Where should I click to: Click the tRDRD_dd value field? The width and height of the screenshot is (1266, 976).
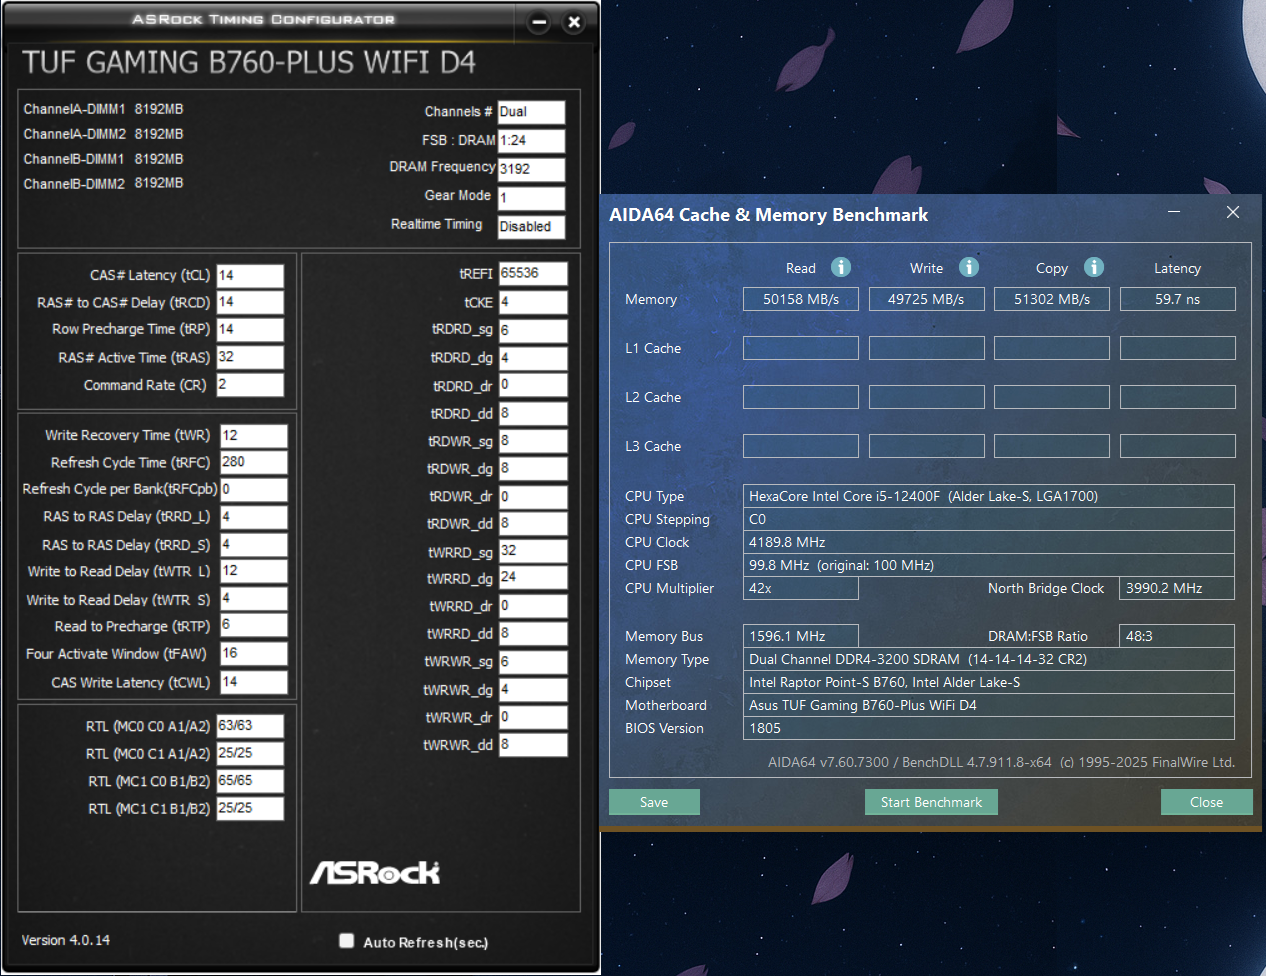(x=534, y=414)
